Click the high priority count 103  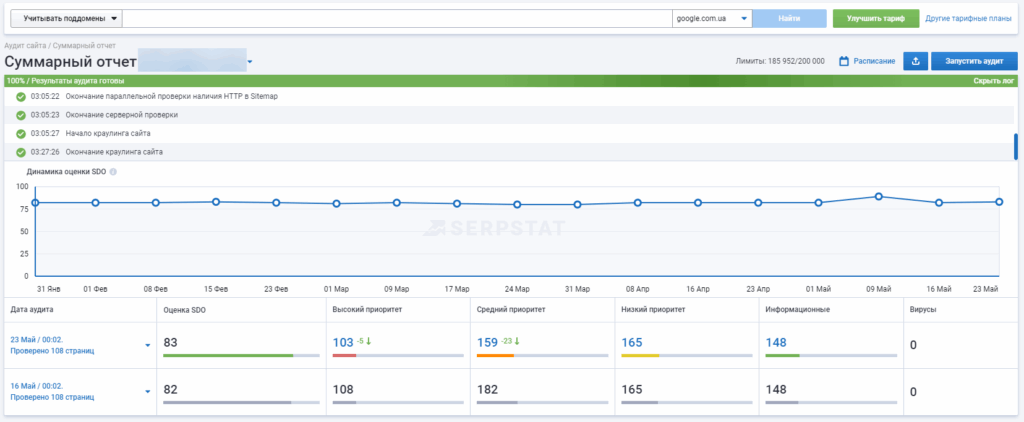pos(343,342)
